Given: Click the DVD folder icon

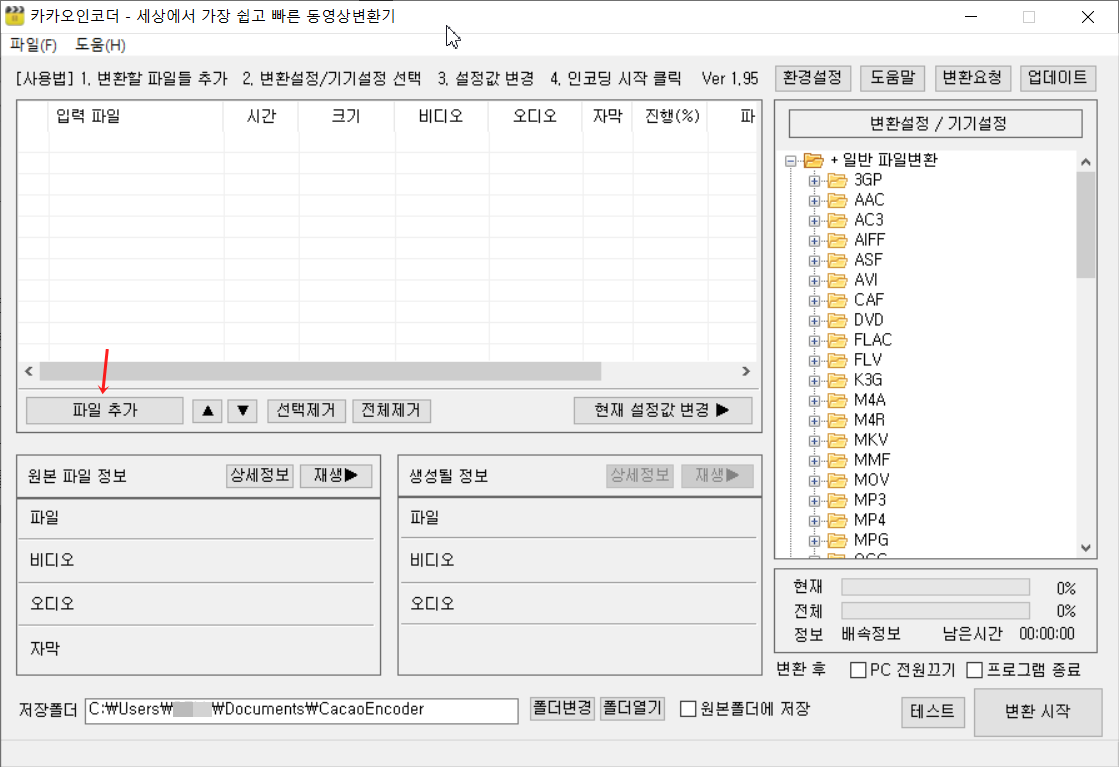Looking at the screenshot, I should pos(837,320).
